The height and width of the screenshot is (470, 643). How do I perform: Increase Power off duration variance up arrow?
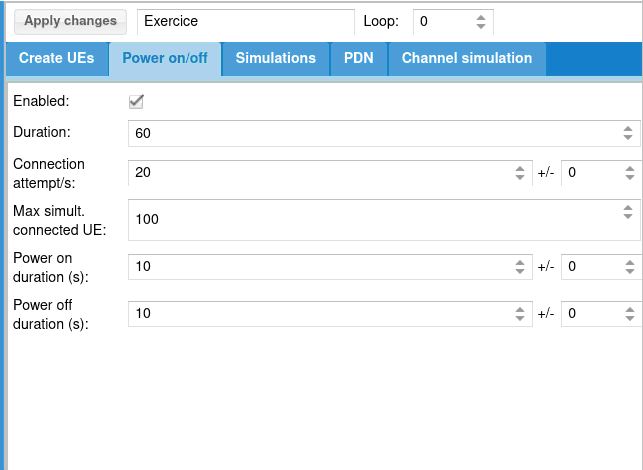630,309
